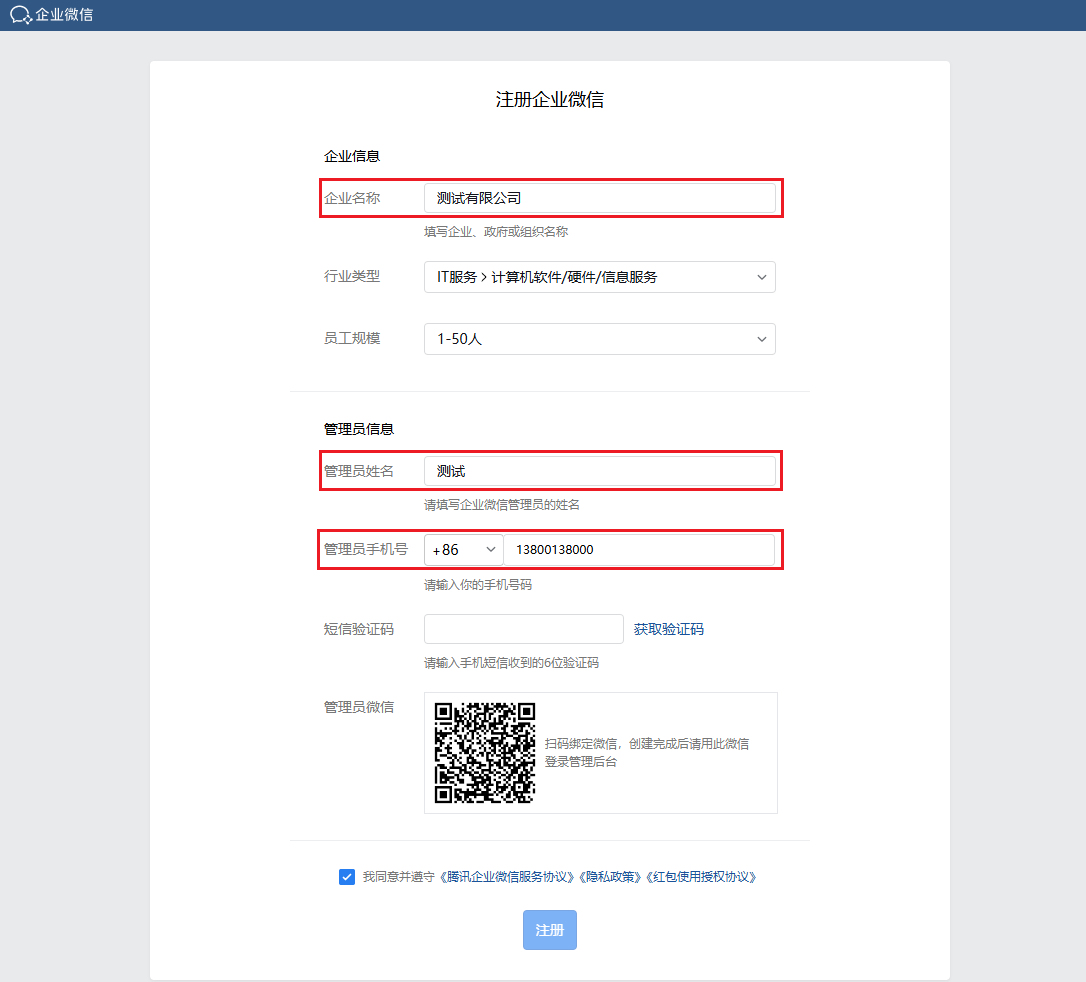Uncheck the agreement checkbox
The image size is (1086, 982).
(347, 877)
